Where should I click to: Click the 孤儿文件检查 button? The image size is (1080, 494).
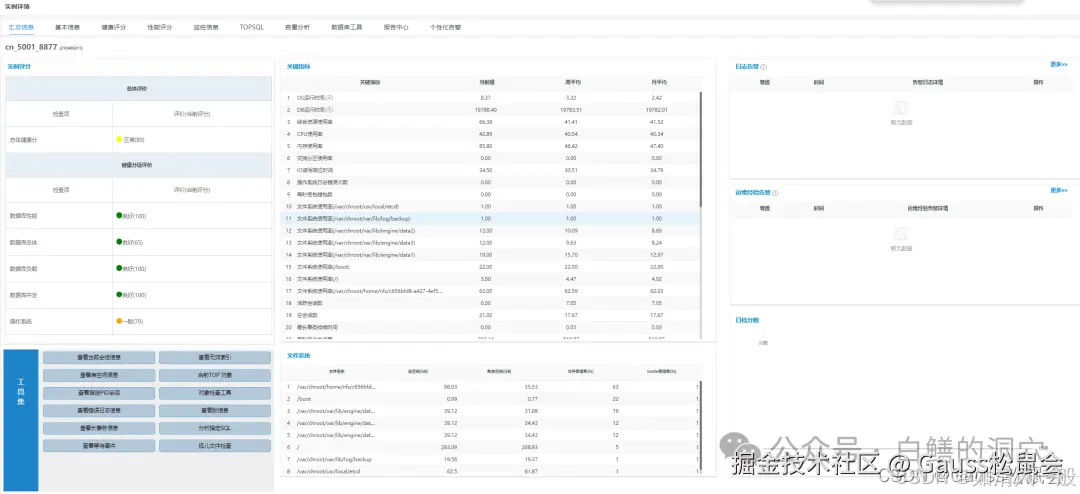tap(215, 446)
